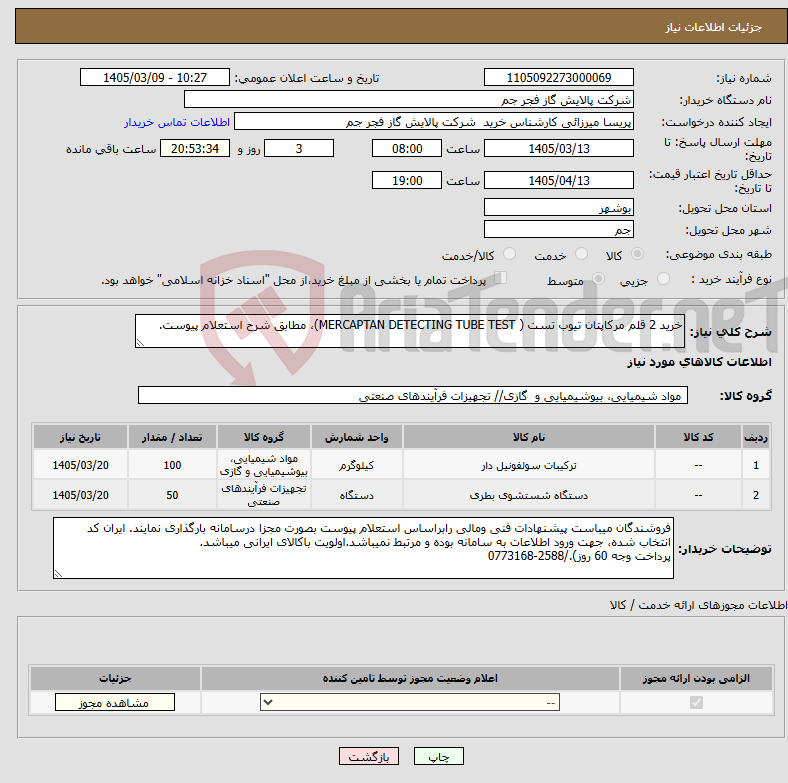
Task: Click the remaining days field showing 3
Action: (299, 148)
